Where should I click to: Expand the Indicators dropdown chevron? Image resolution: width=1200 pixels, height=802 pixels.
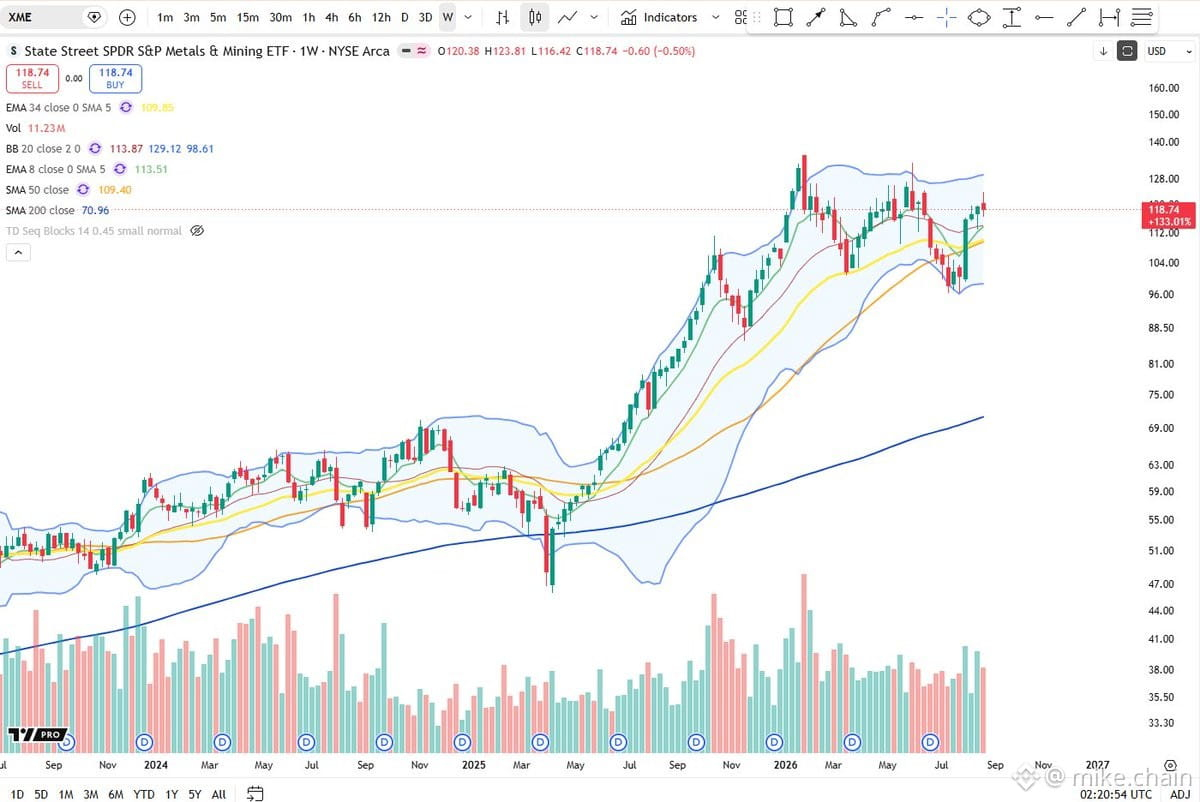[716, 17]
